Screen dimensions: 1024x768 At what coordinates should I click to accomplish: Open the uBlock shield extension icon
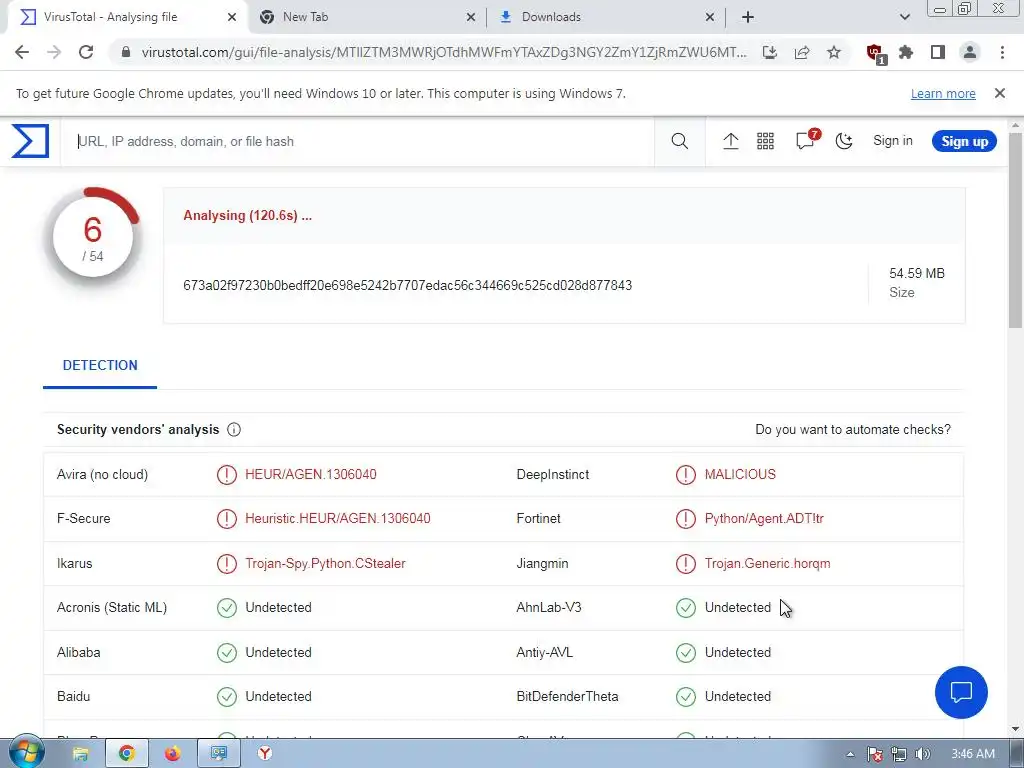click(876, 54)
